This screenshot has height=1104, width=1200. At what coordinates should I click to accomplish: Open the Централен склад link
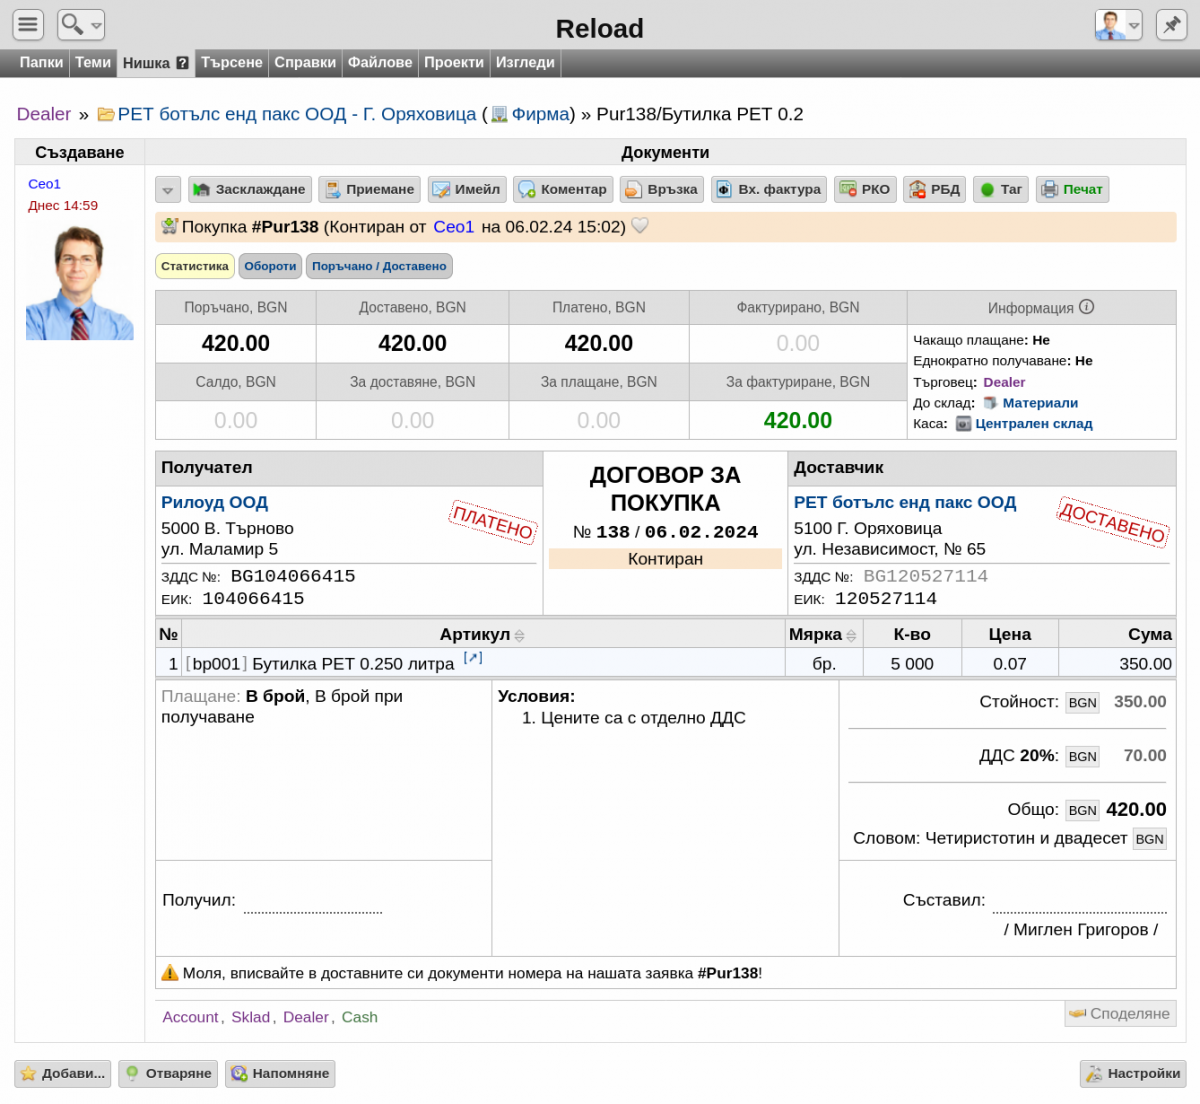[x=1033, y=424]
